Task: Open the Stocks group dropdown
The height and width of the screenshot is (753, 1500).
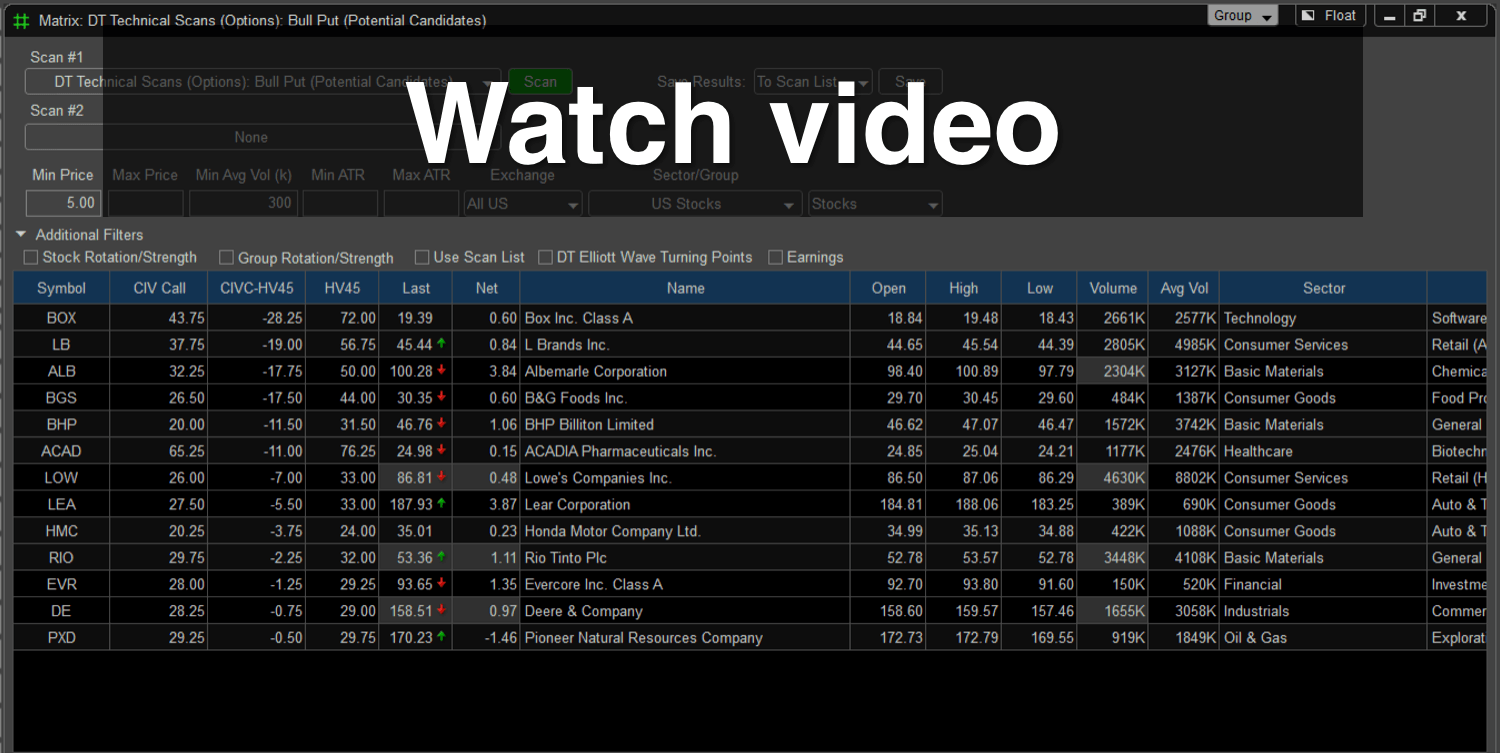Action: [875, 204]
